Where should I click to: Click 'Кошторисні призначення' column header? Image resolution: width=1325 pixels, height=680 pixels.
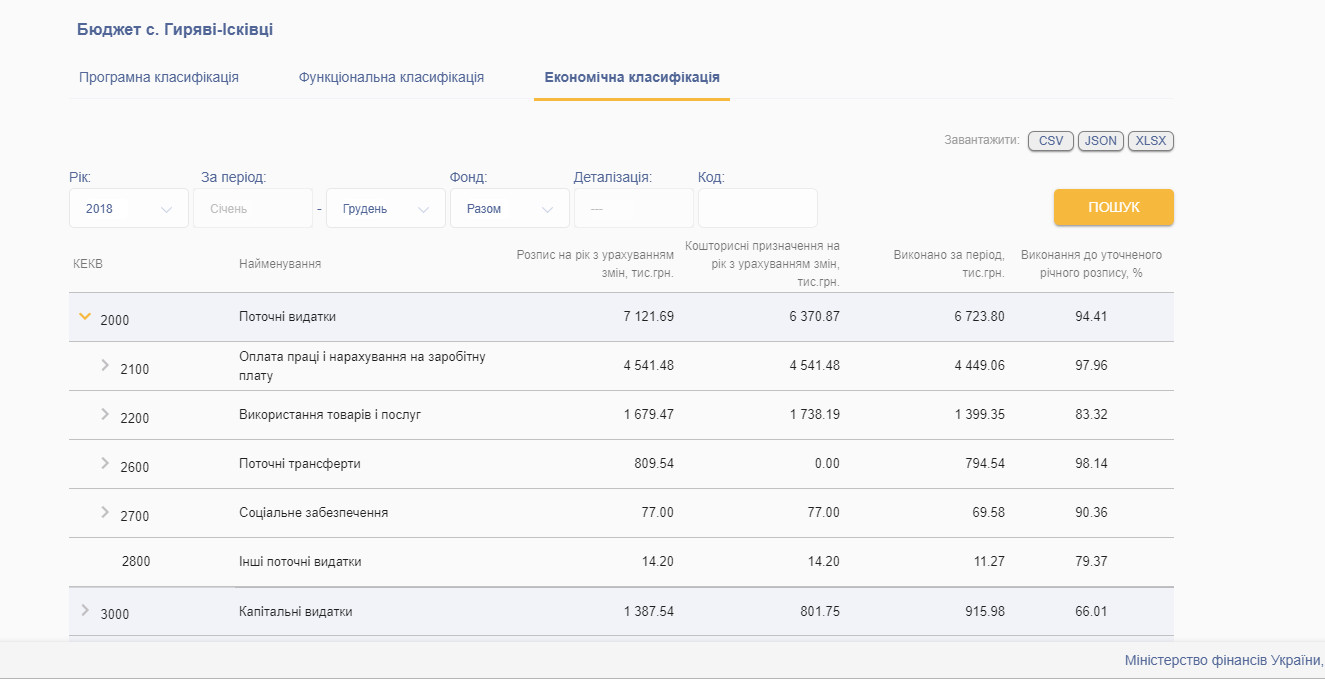coord(762,264)
